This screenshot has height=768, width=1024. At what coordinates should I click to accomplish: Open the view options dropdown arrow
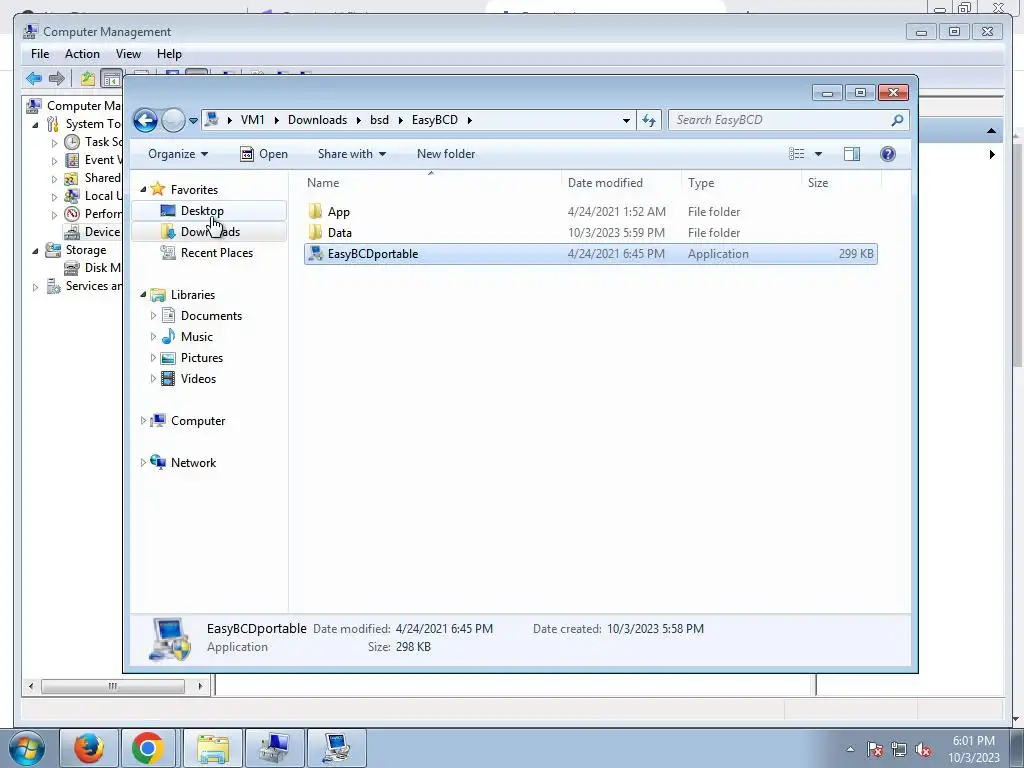coord(818,154)
